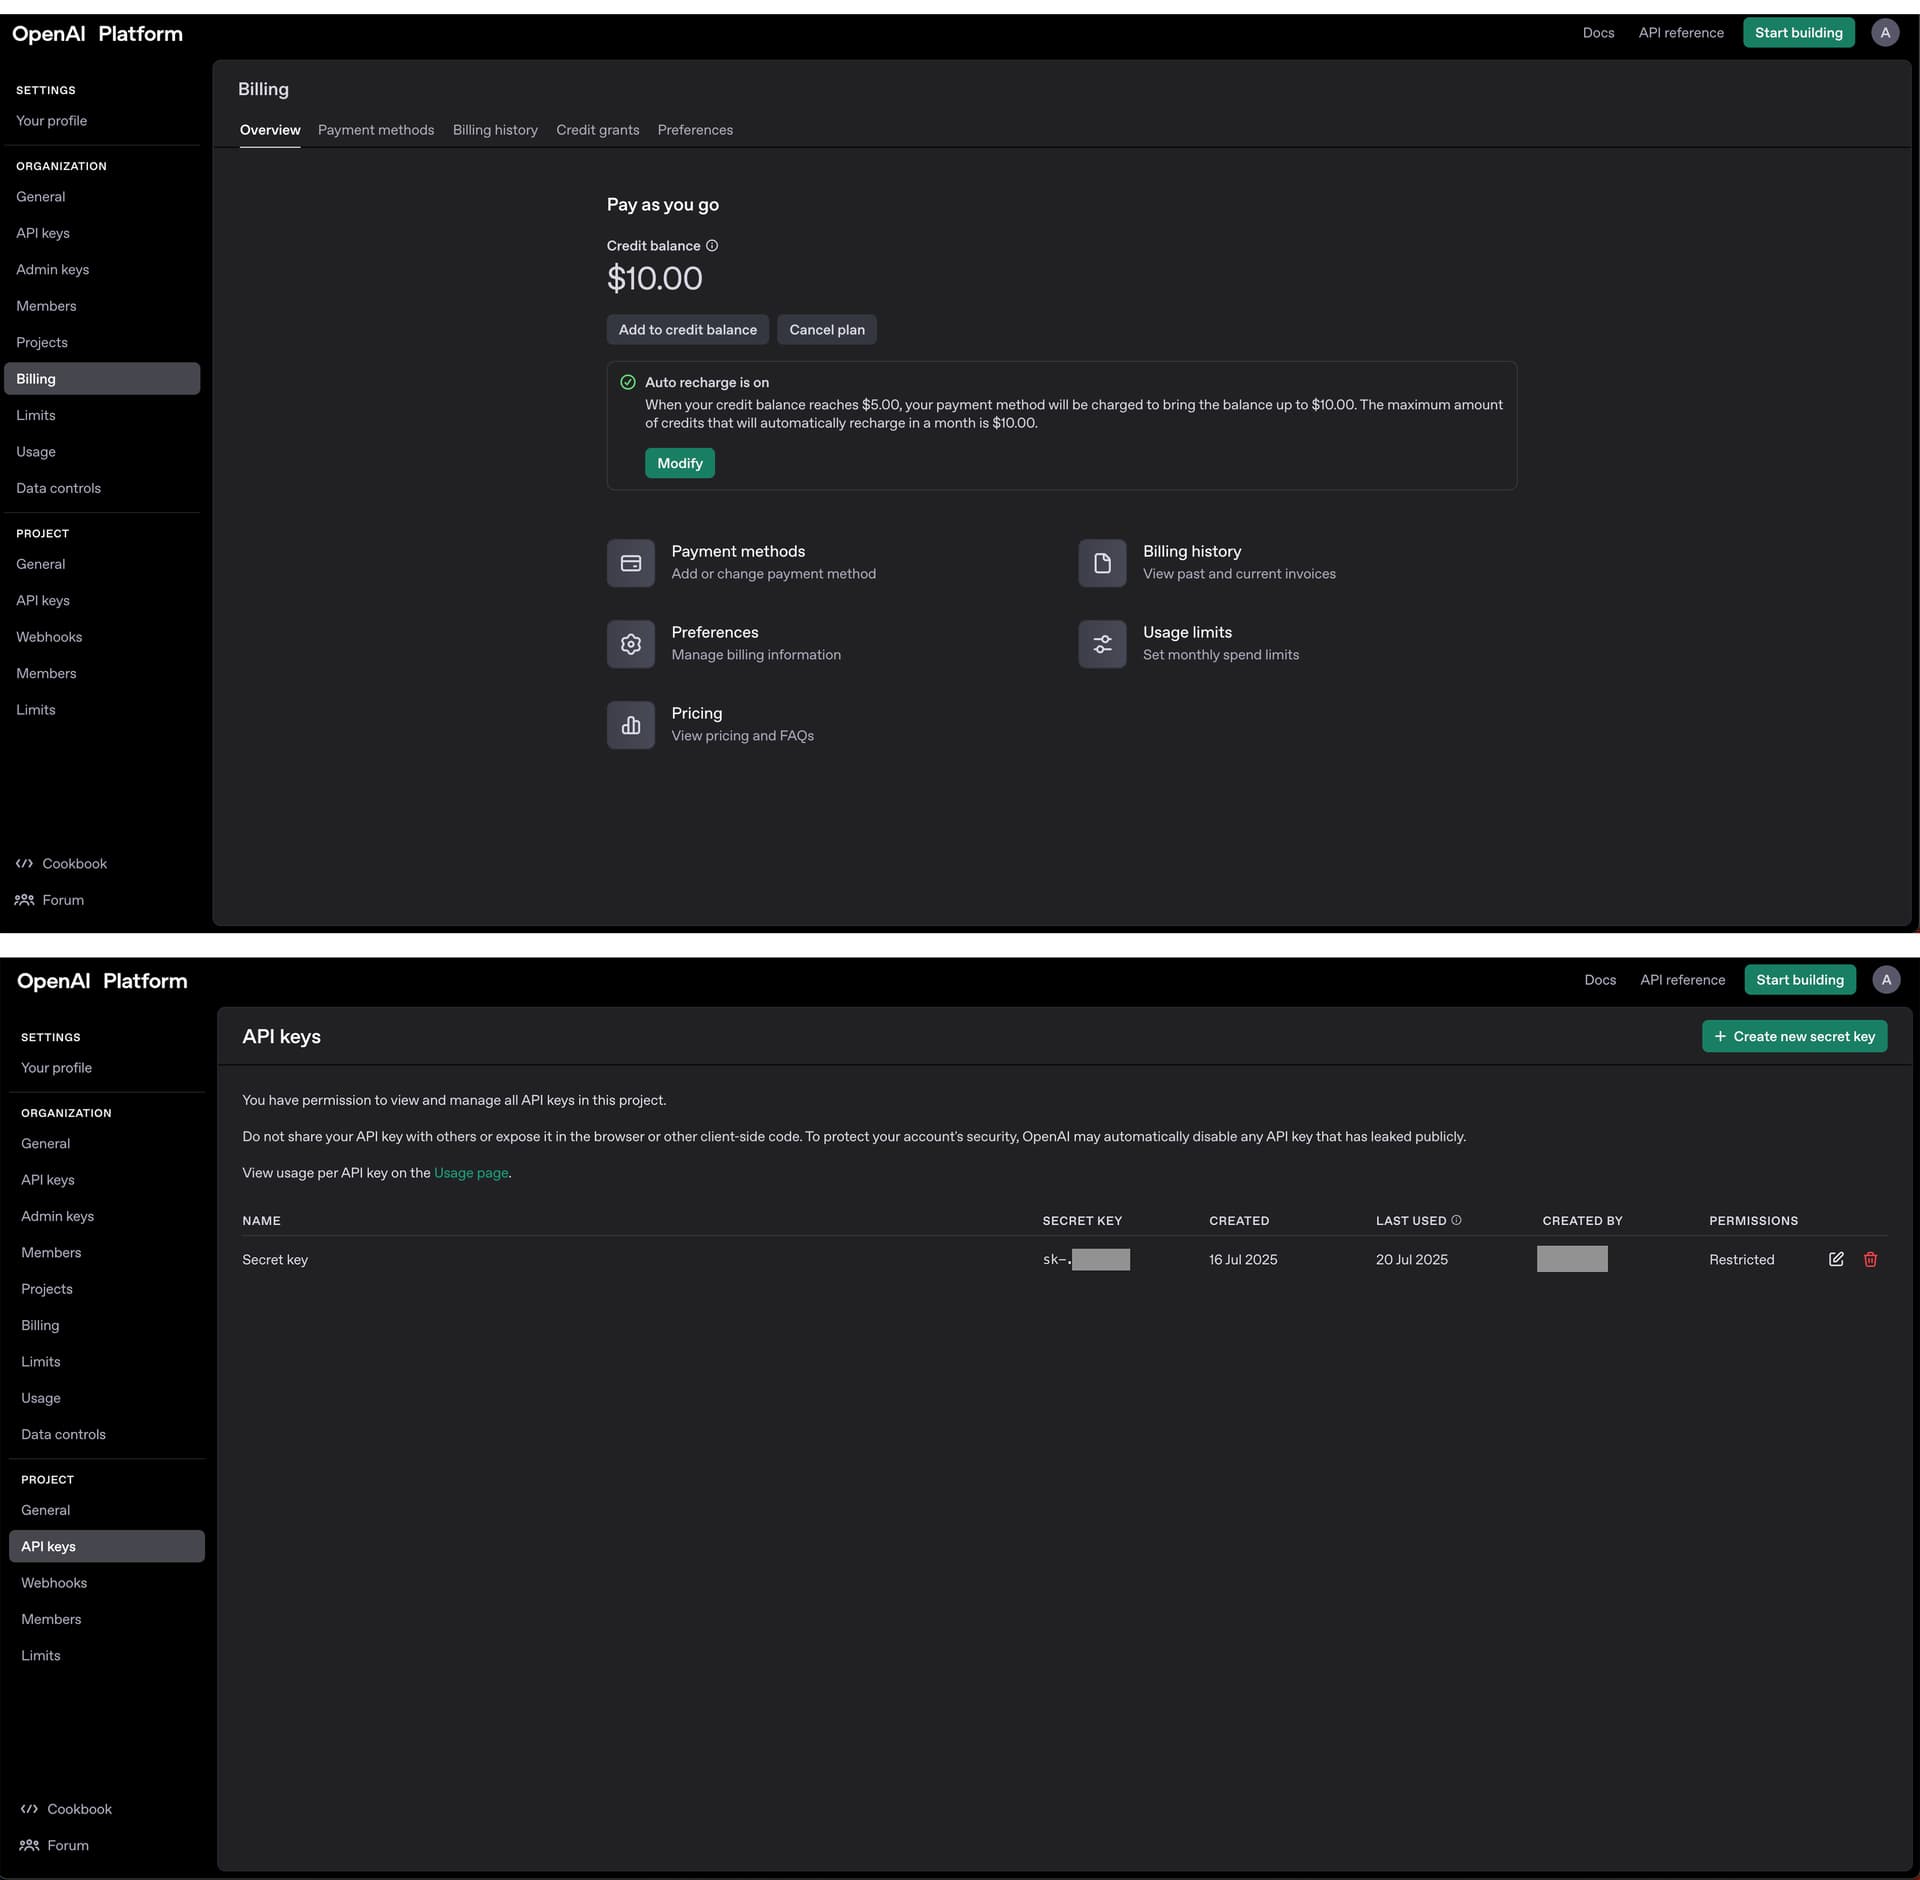The image size is (1920, 1880).
Task: Open Cookbook in the Billing page sidebar
Action: tap(74, 863)
